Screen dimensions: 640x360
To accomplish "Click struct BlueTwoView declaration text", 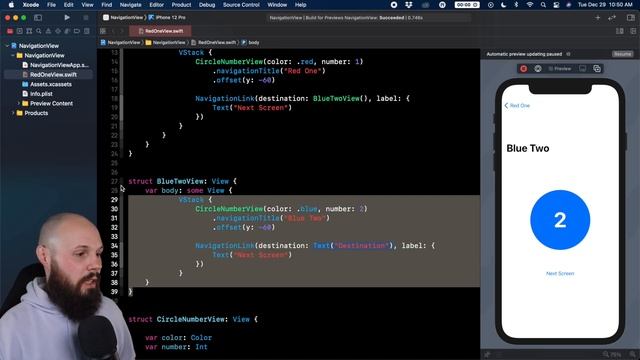I will [x=182, y=181].
